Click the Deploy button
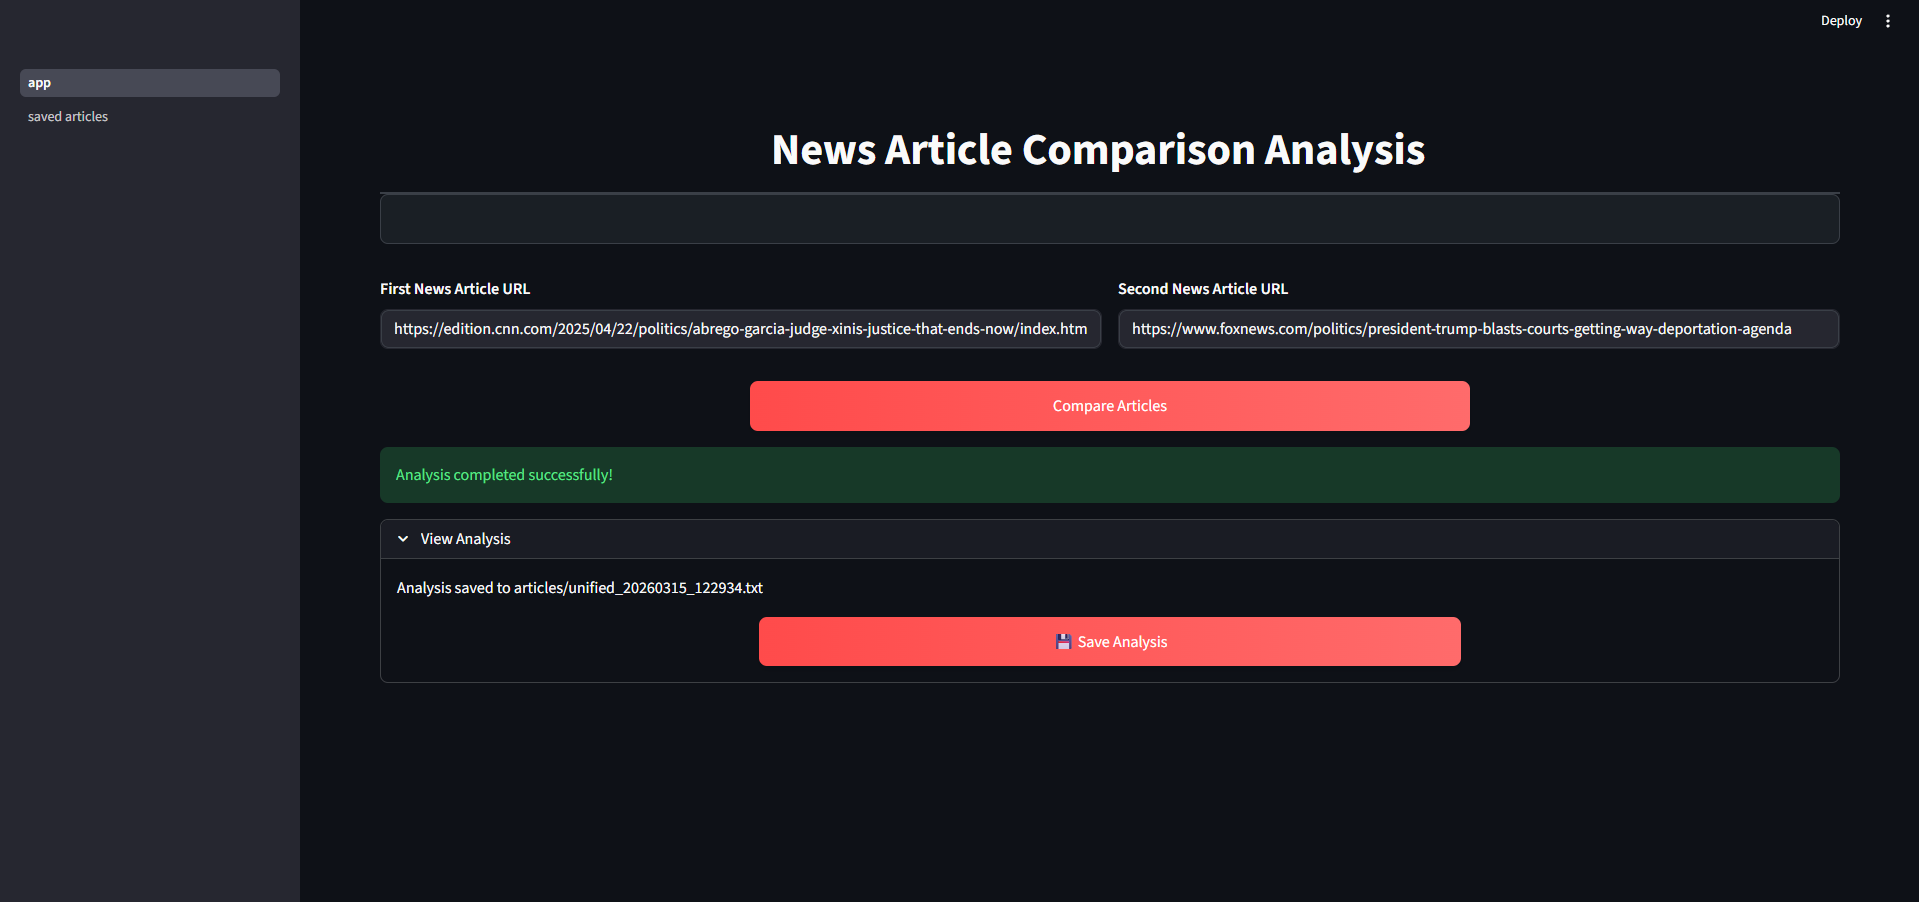Screen dimensions: 1919x902 tap(1840, 21)
